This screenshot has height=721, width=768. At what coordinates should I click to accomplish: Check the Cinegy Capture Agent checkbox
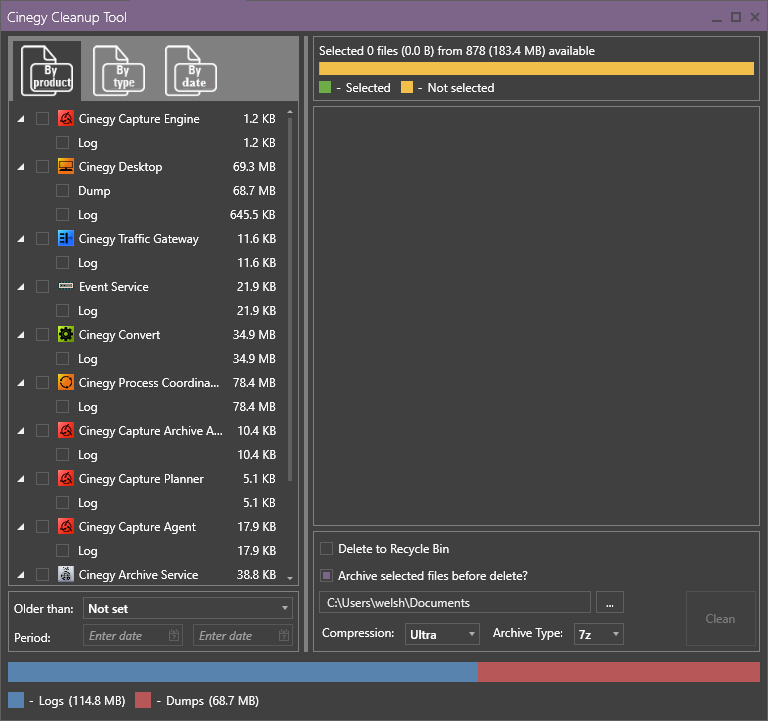pyautogui.click(x=43, y=527)
